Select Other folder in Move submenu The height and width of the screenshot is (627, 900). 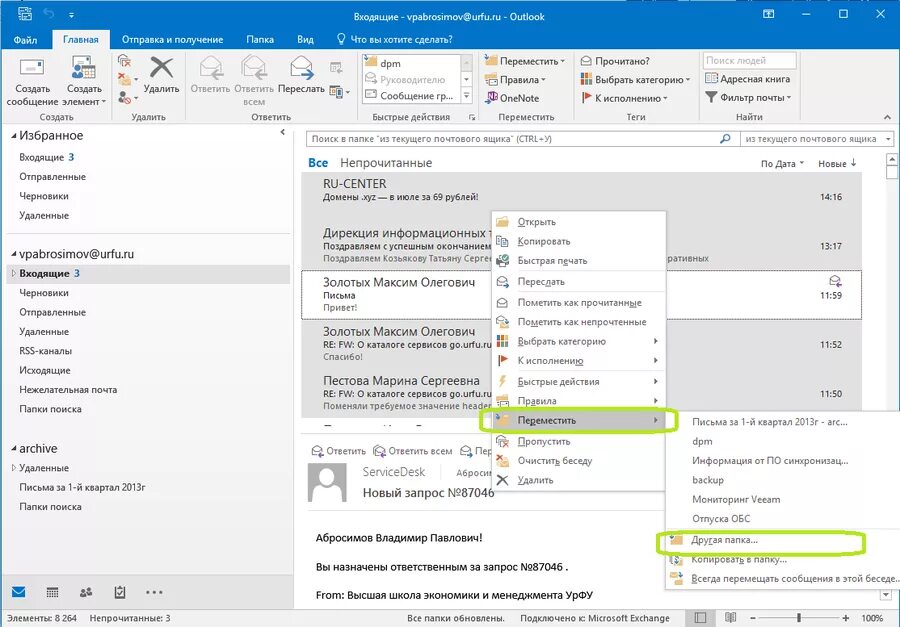pos(783,540)
